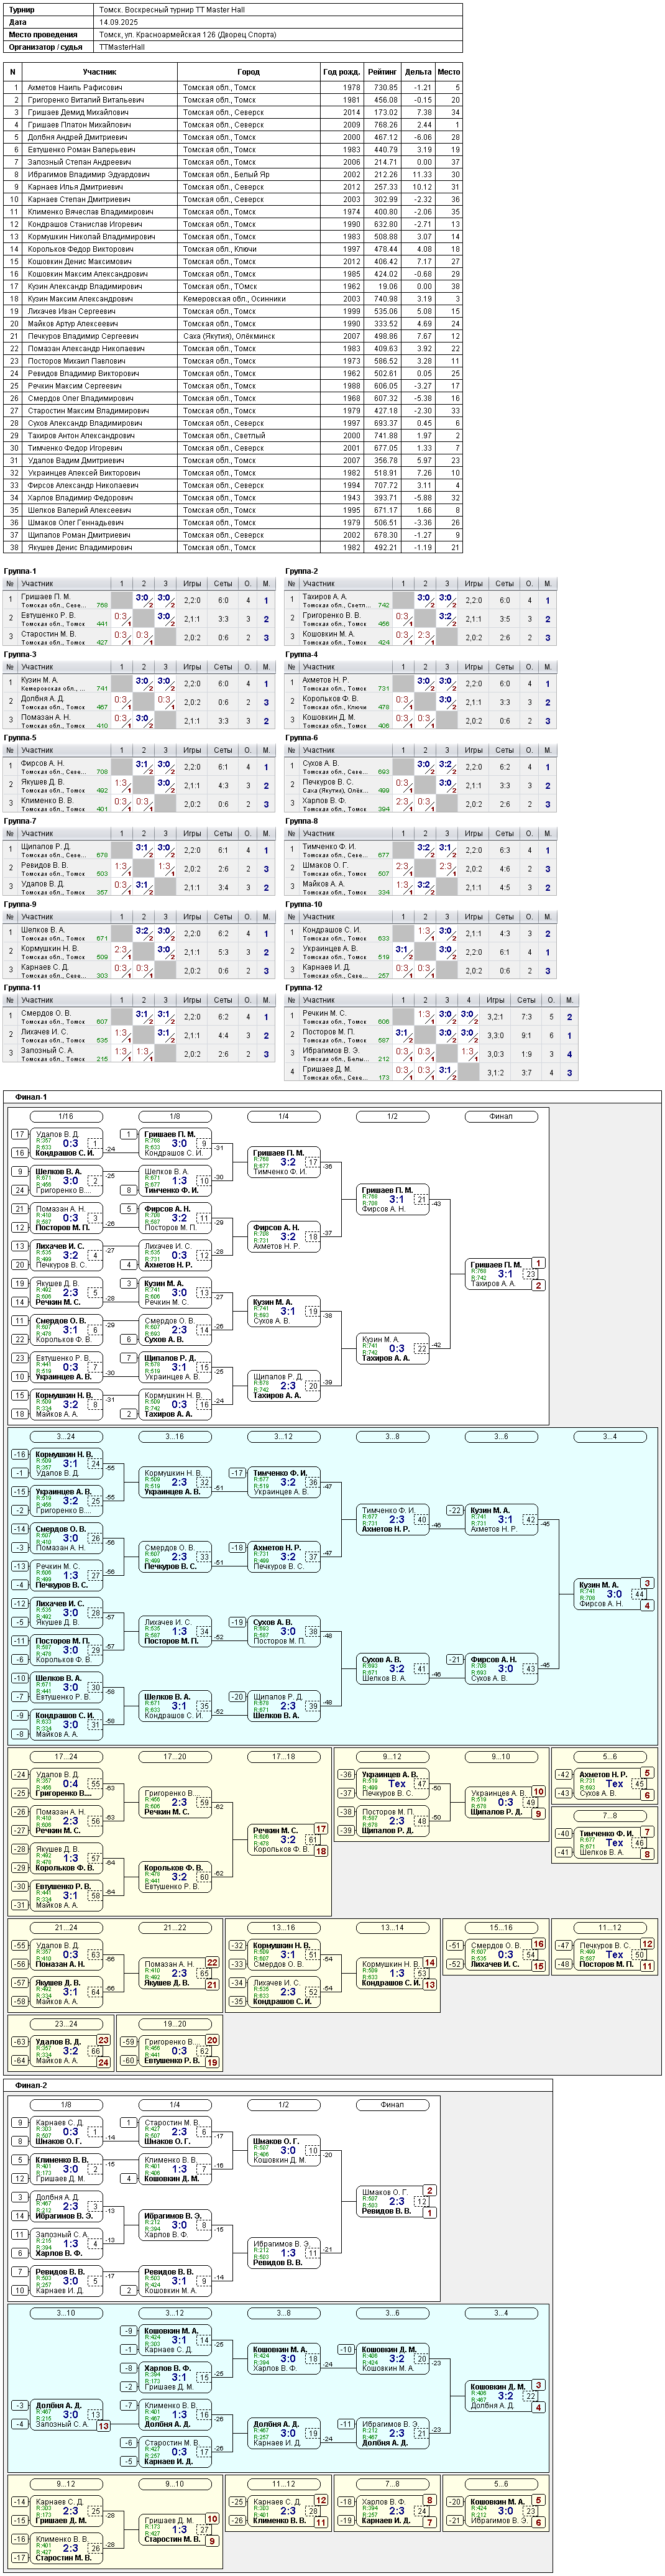The width and height of the screenshot is (665, 2576).
Task: Open player Ахметов Наиль Рафисович
Action: 75,88
